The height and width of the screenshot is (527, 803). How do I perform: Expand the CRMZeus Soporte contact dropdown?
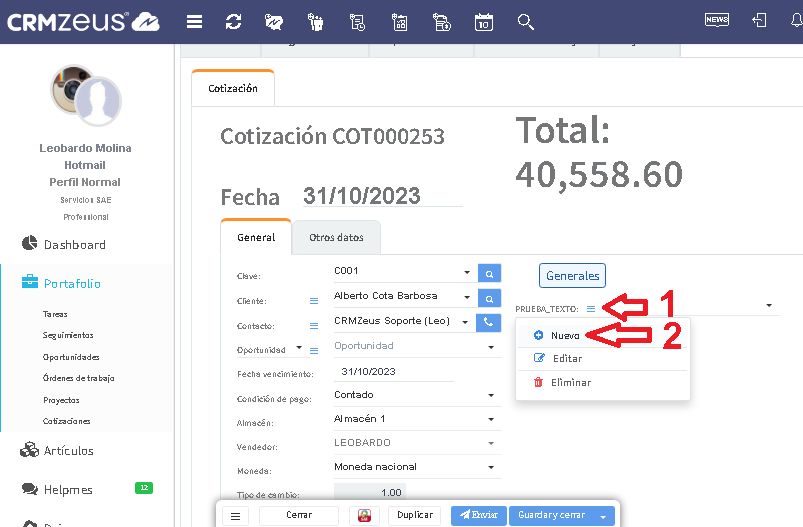[465, 322]
